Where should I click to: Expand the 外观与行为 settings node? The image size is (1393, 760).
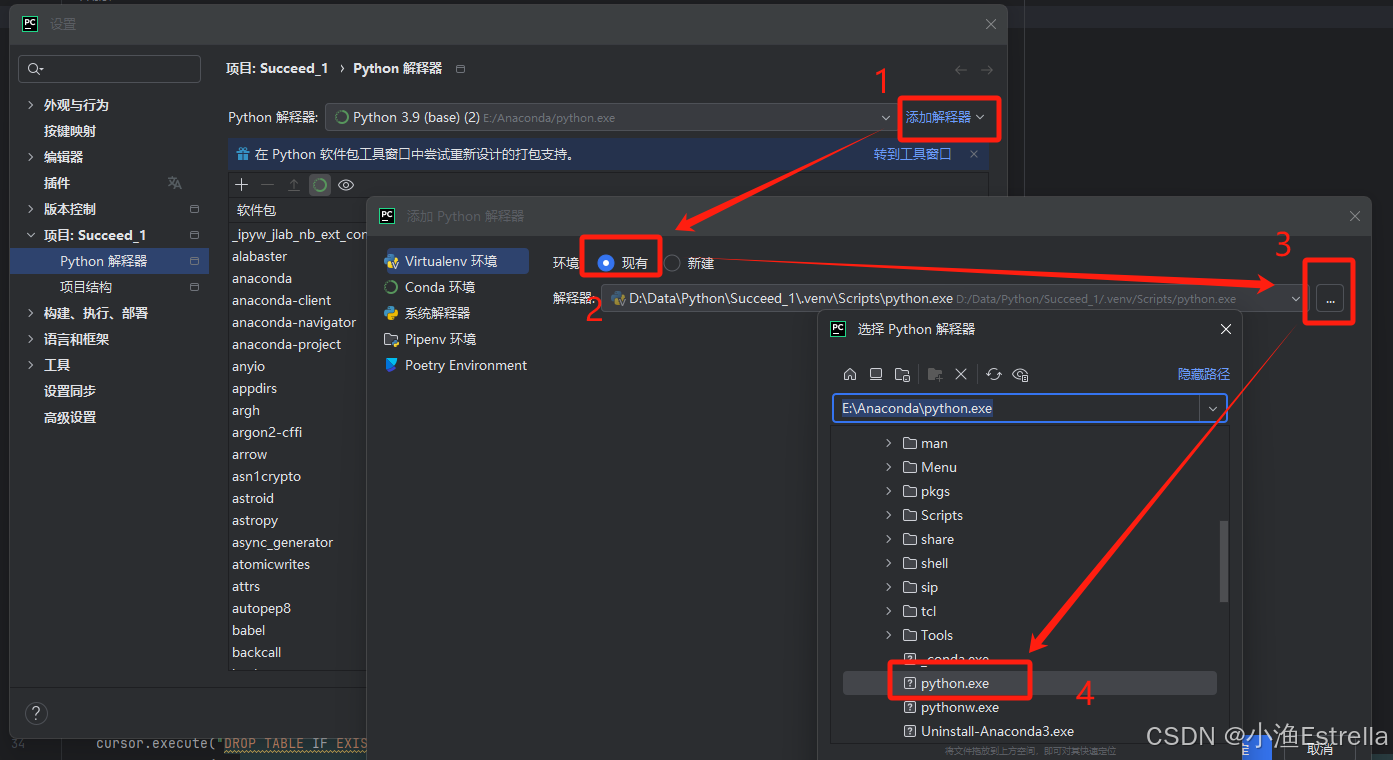[30, 105]
